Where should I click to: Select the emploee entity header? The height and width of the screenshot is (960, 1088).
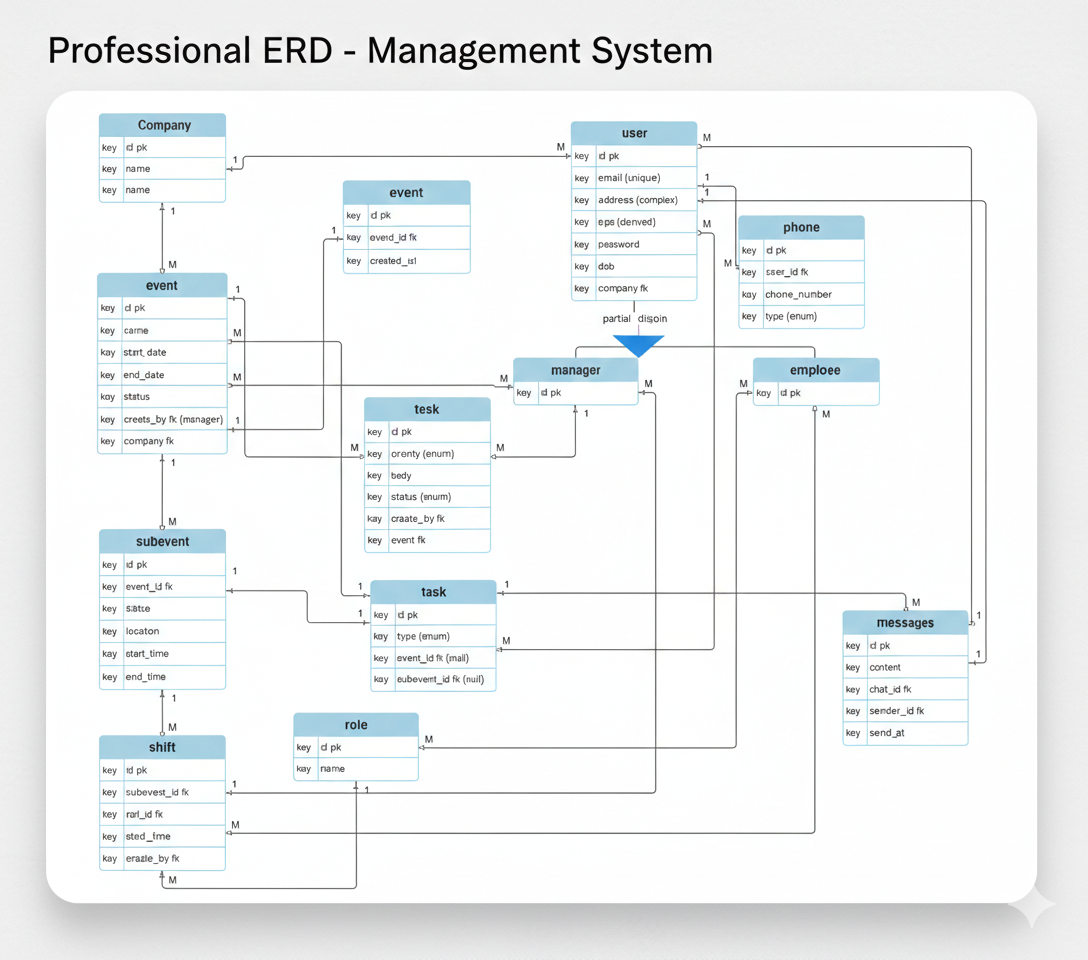816,370
